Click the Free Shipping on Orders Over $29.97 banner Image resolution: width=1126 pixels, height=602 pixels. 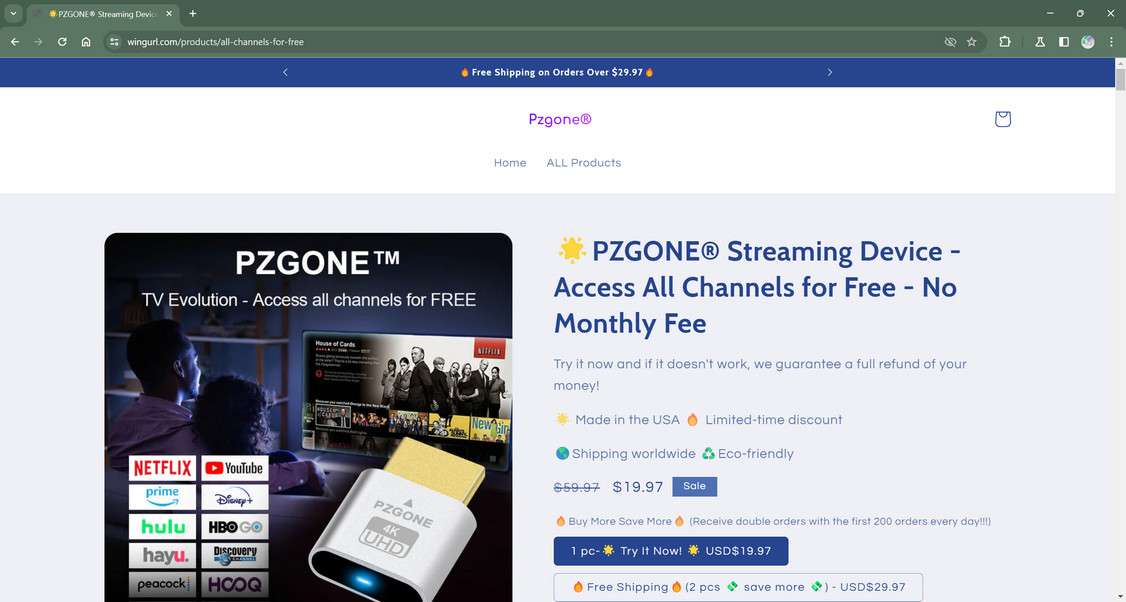(557, 72)
